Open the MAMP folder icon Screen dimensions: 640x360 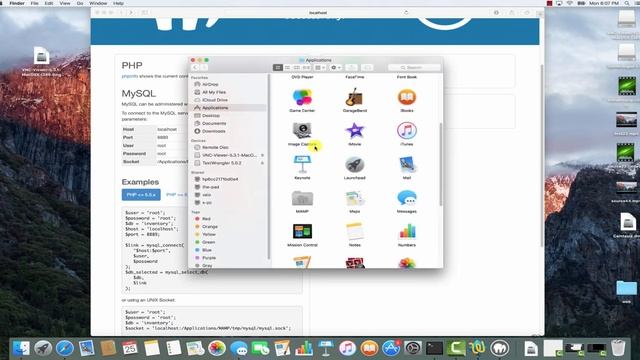click(x=302, y=198)
